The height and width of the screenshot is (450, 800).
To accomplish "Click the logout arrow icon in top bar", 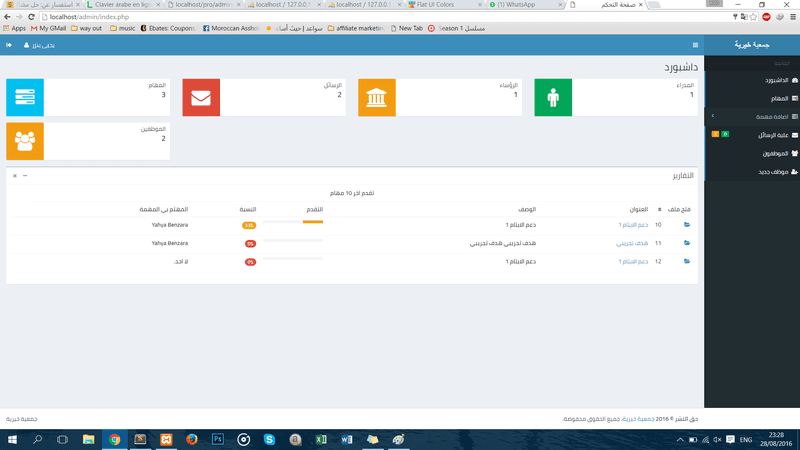I will (9, 45).
